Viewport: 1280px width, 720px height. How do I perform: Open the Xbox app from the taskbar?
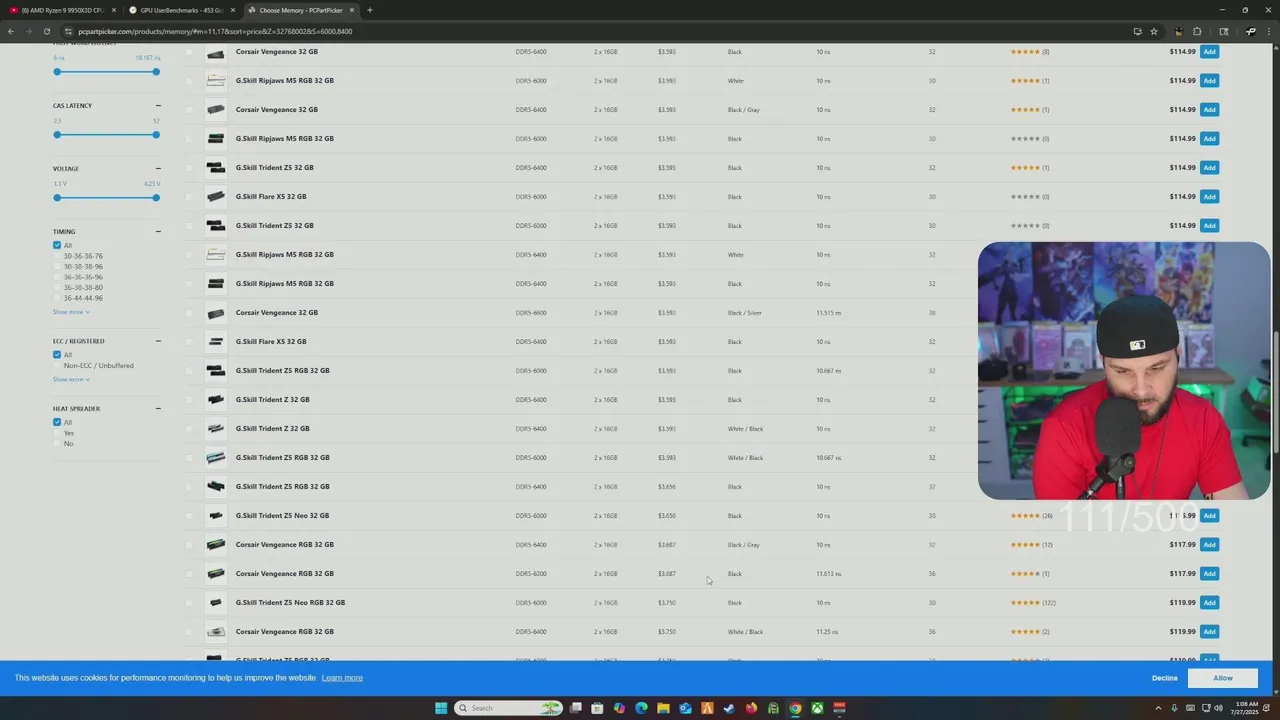pyautogui.click(x=817, y=708)
